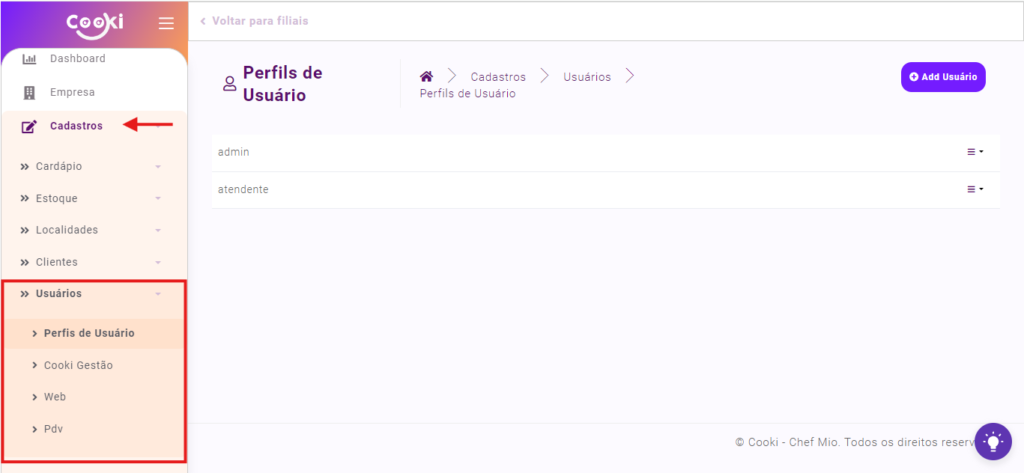Image resolution: width=1024 pixels, height=473 pixels.
Task: Open the Cooki Gestão submenu item
Action: tap(78, 365)
